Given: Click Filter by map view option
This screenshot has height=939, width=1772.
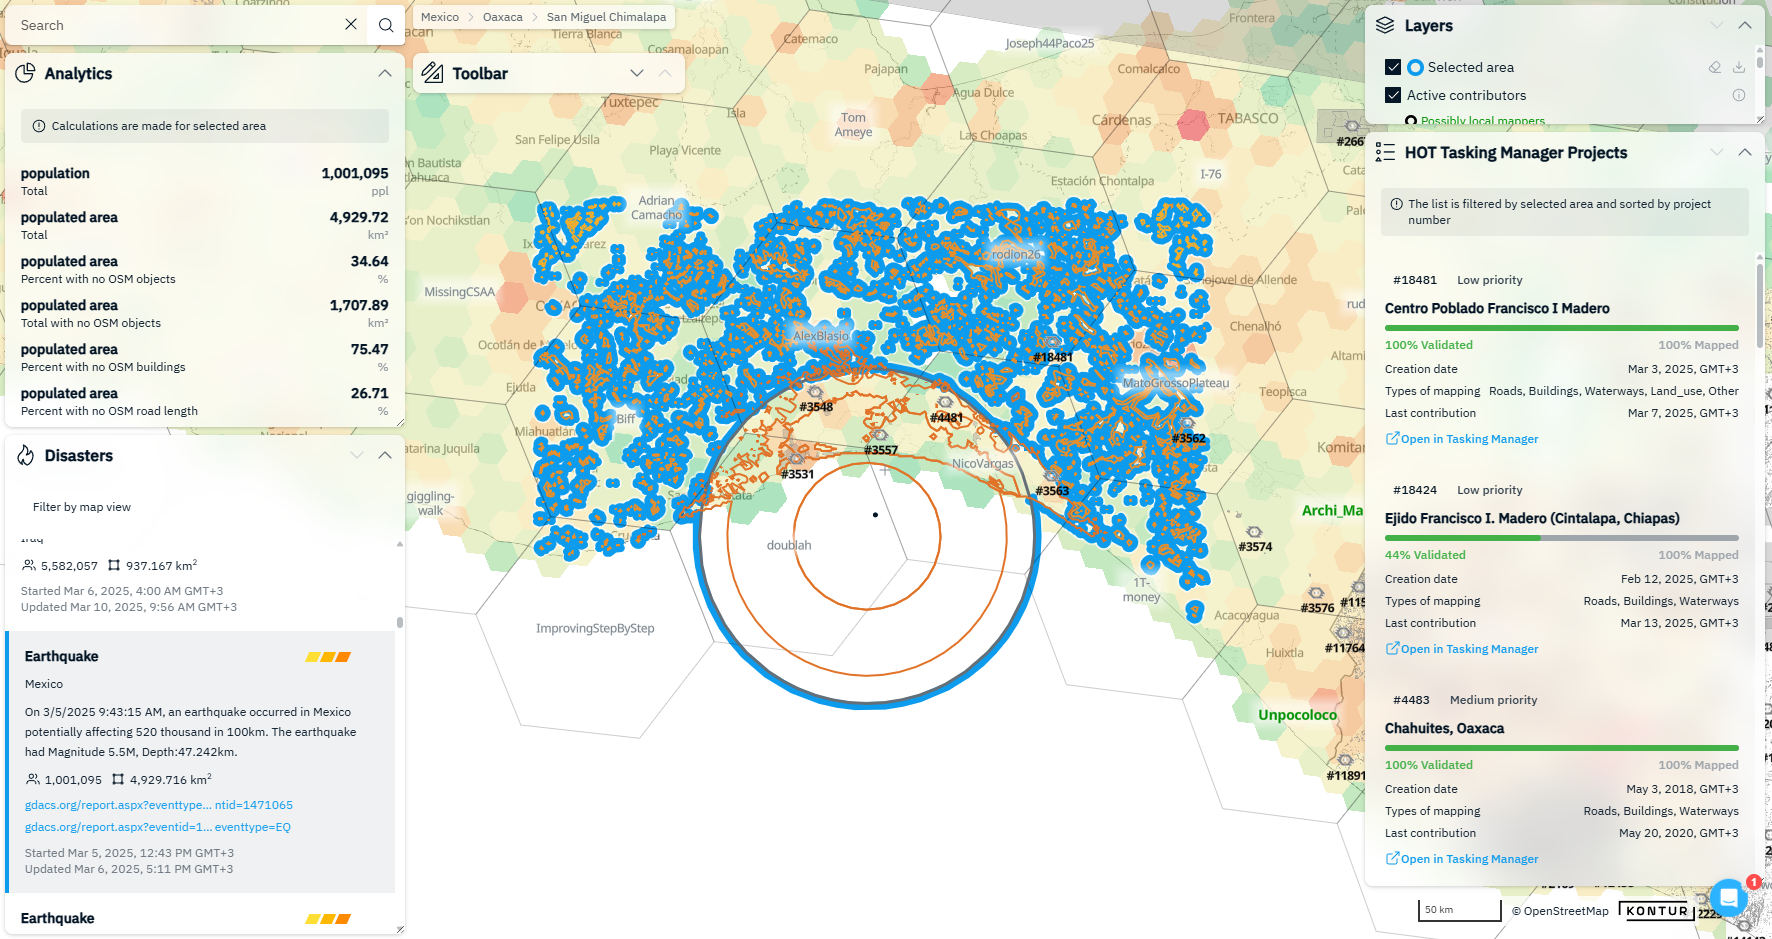Looking at the screenshot, I should tap(82, 507).
